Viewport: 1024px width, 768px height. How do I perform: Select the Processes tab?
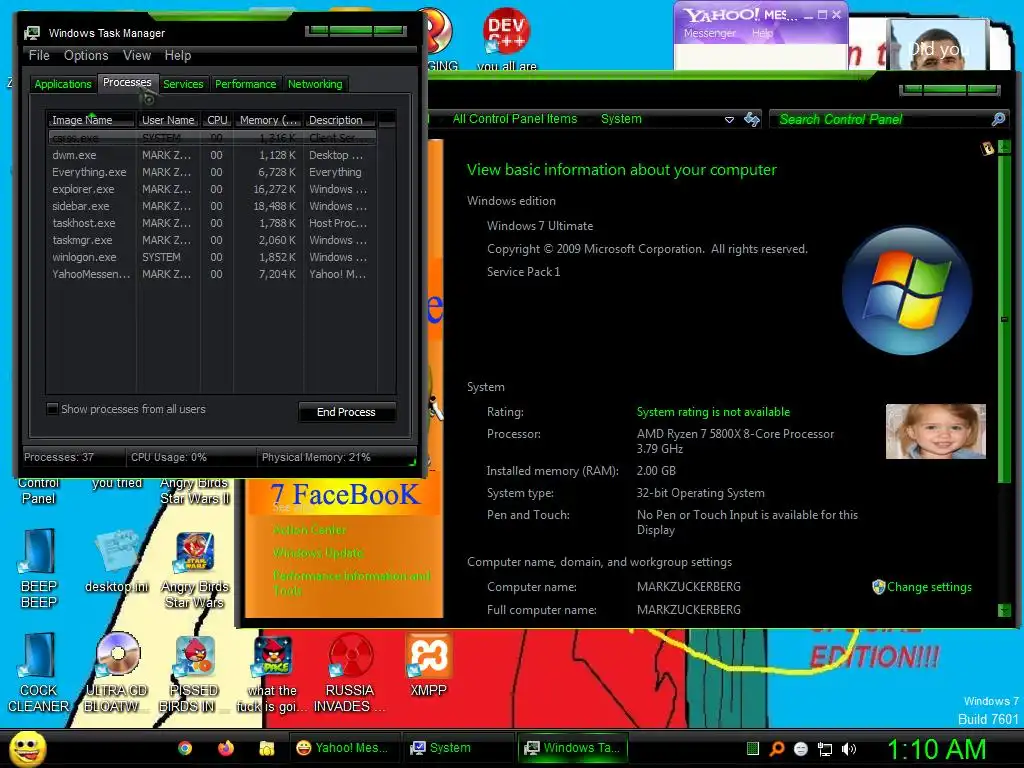(127, 82)
